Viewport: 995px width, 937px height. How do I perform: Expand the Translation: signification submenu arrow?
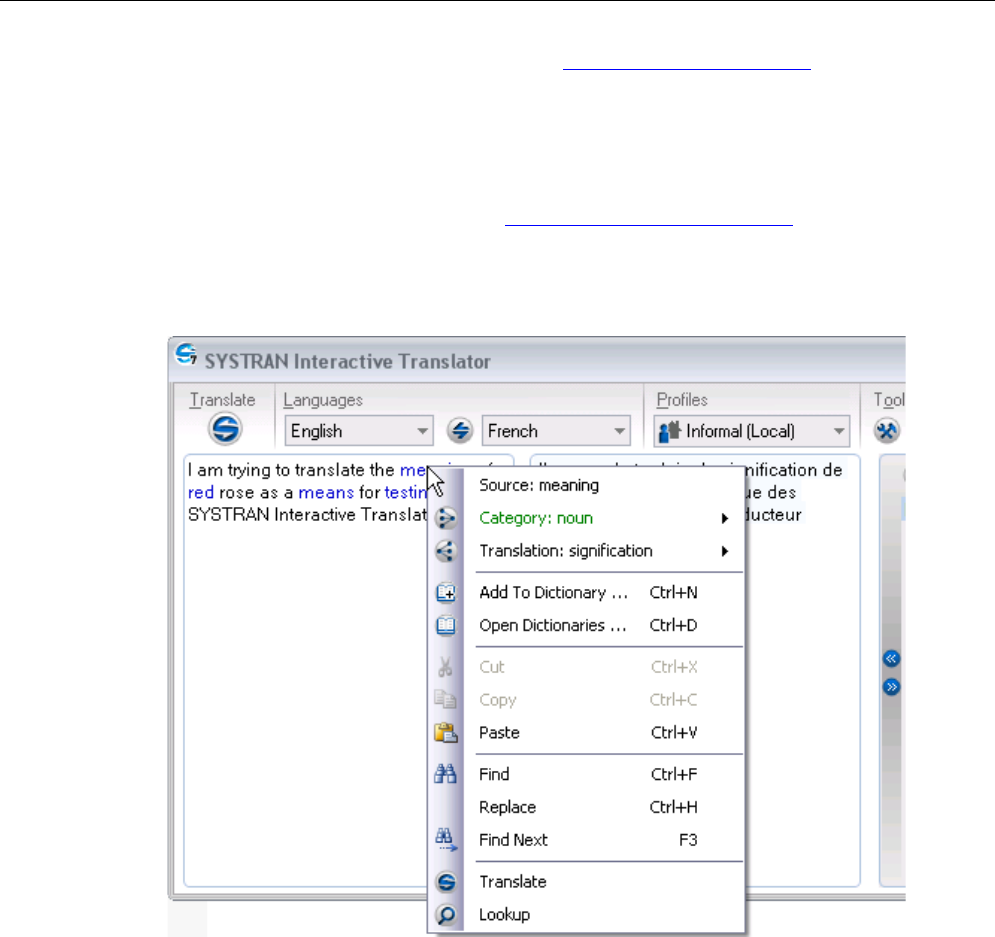(x=725, y=551)
